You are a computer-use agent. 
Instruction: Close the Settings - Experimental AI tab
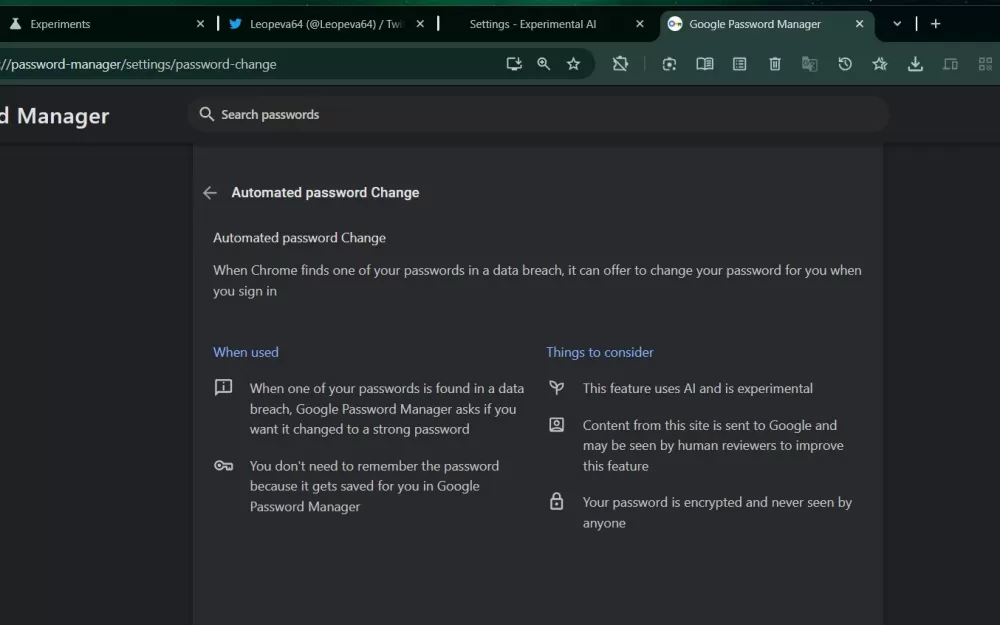click(640, 24)
